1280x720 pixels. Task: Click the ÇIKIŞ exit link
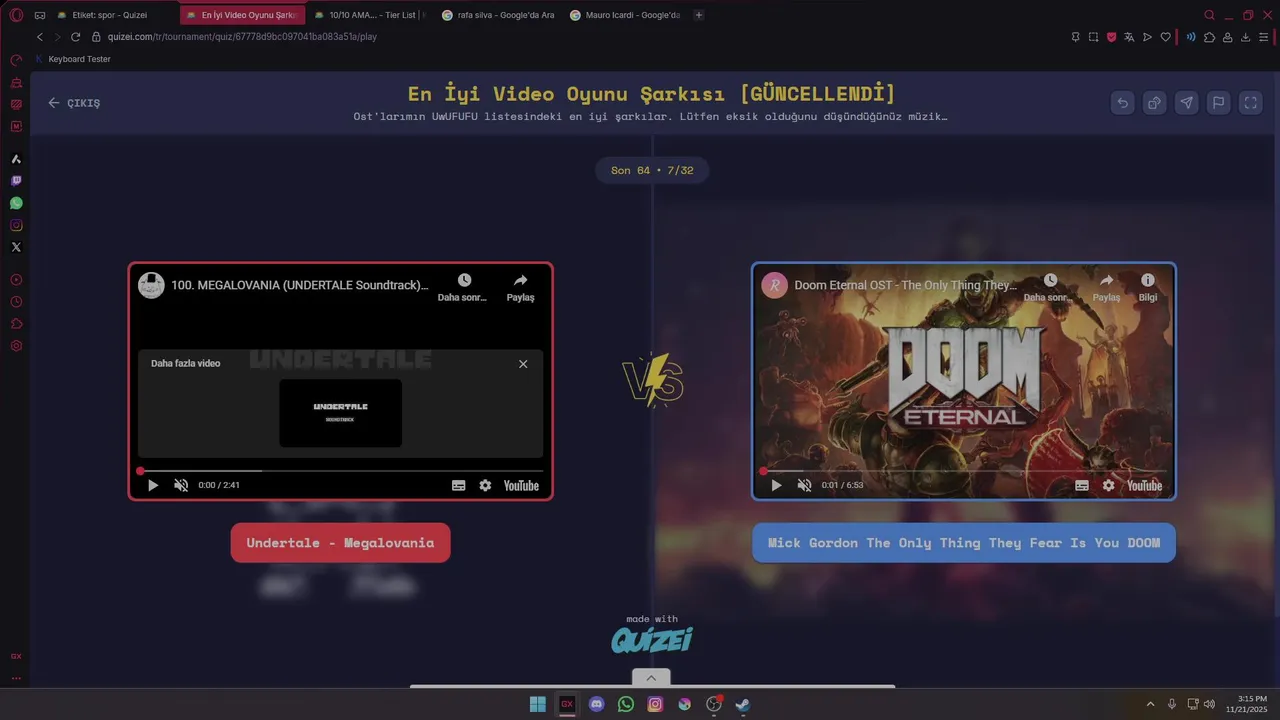point(74,103)
